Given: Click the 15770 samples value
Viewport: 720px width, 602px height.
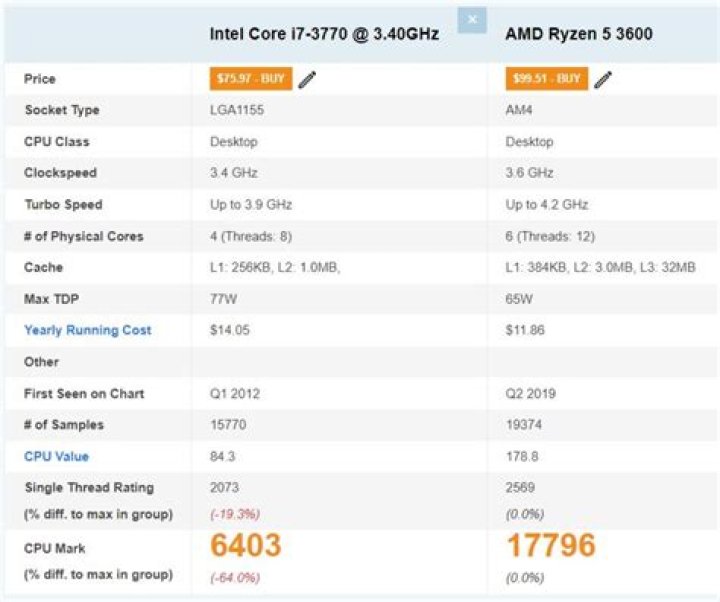Looking at the screenshot, I should 227,425.
